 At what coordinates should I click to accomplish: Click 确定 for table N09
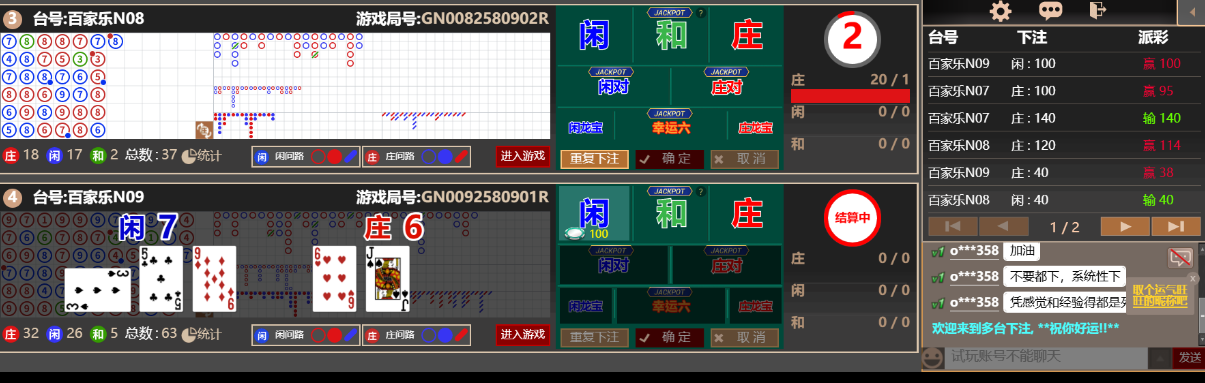coord(670,337)
